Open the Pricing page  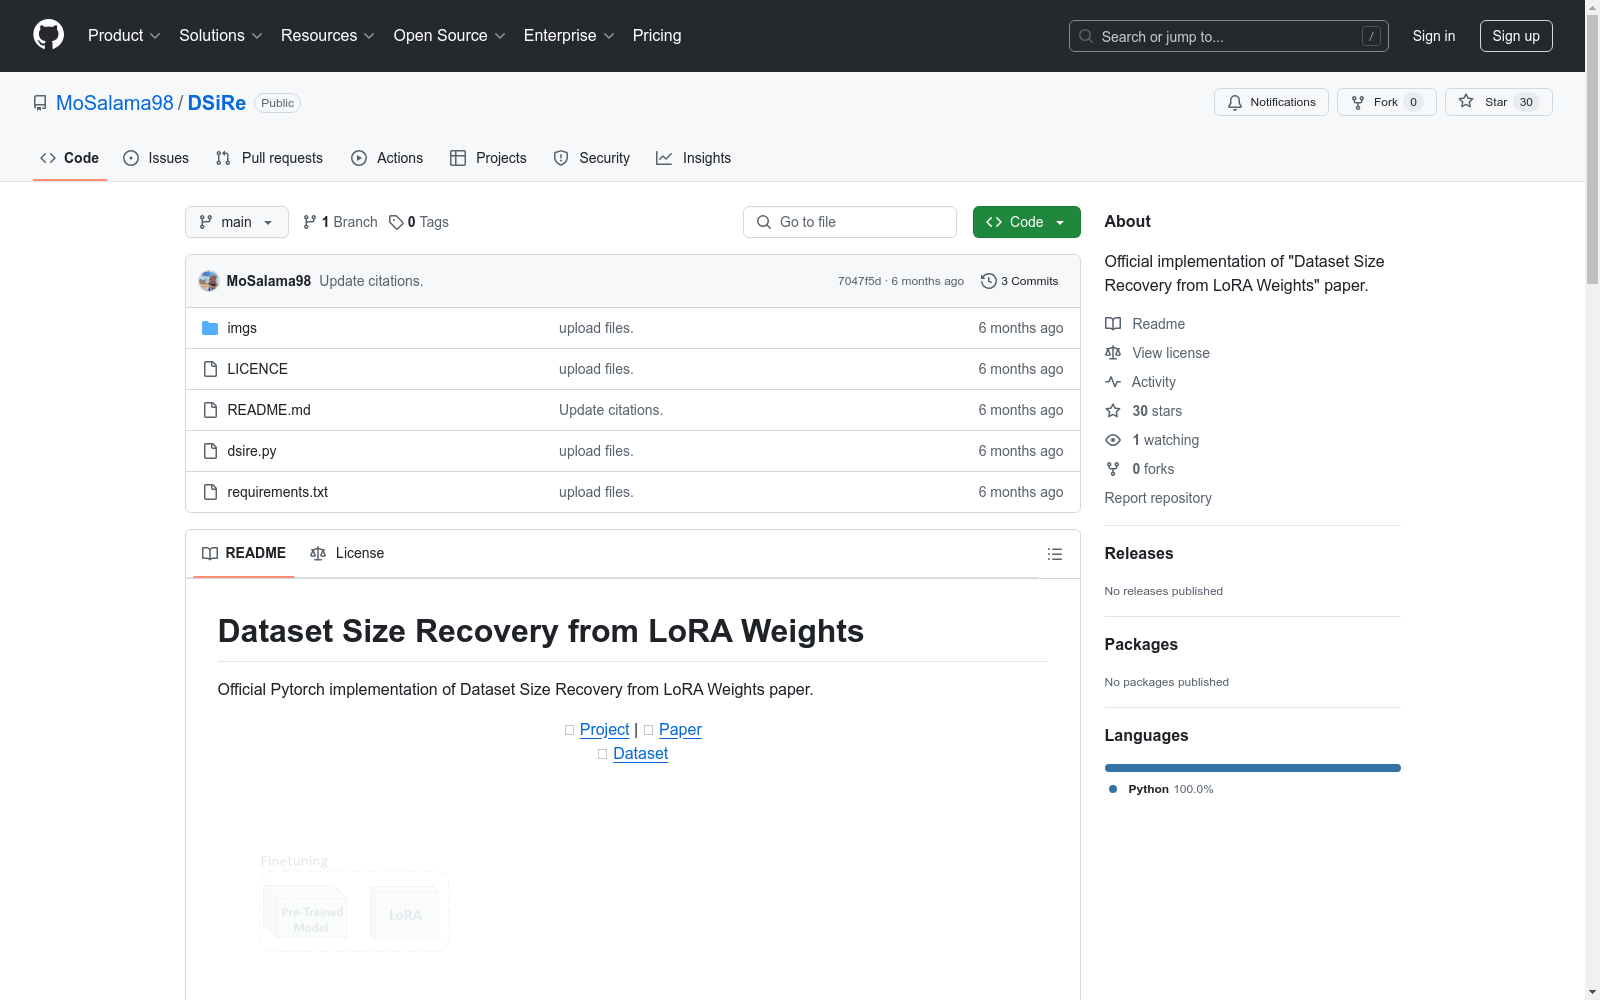(x=657, y=35)
